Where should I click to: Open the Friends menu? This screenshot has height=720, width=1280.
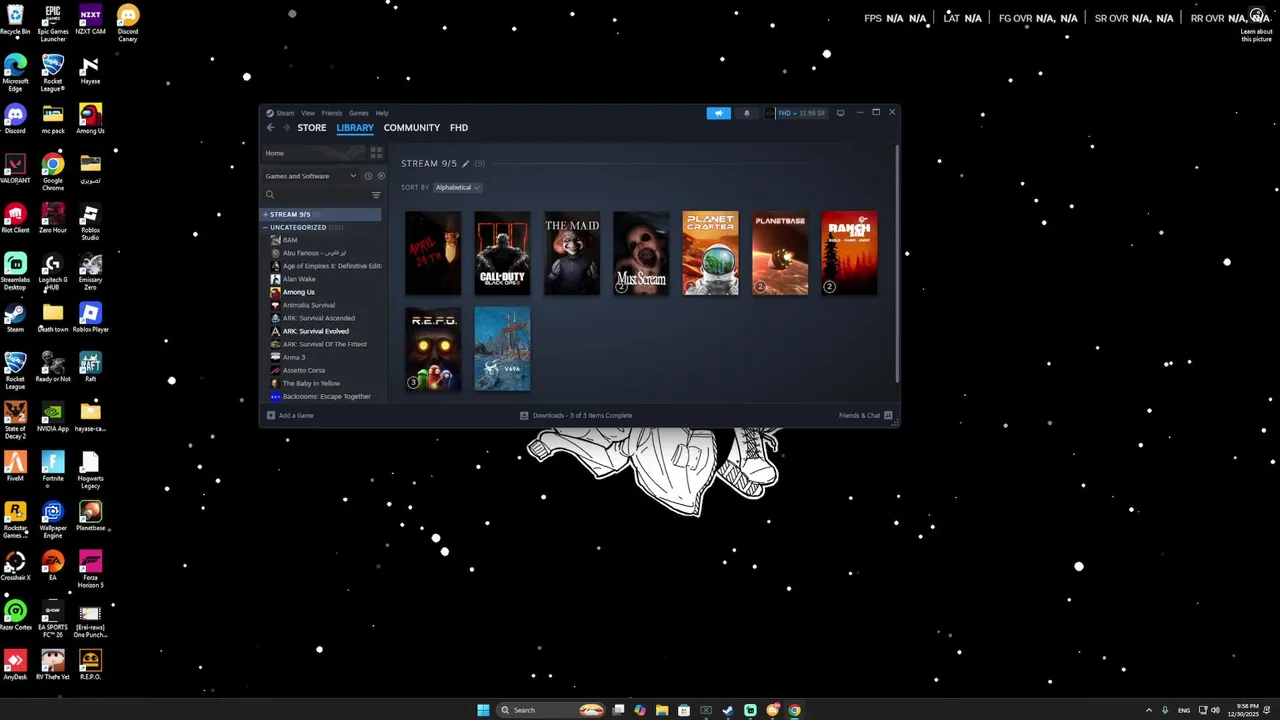coord(332,113)
